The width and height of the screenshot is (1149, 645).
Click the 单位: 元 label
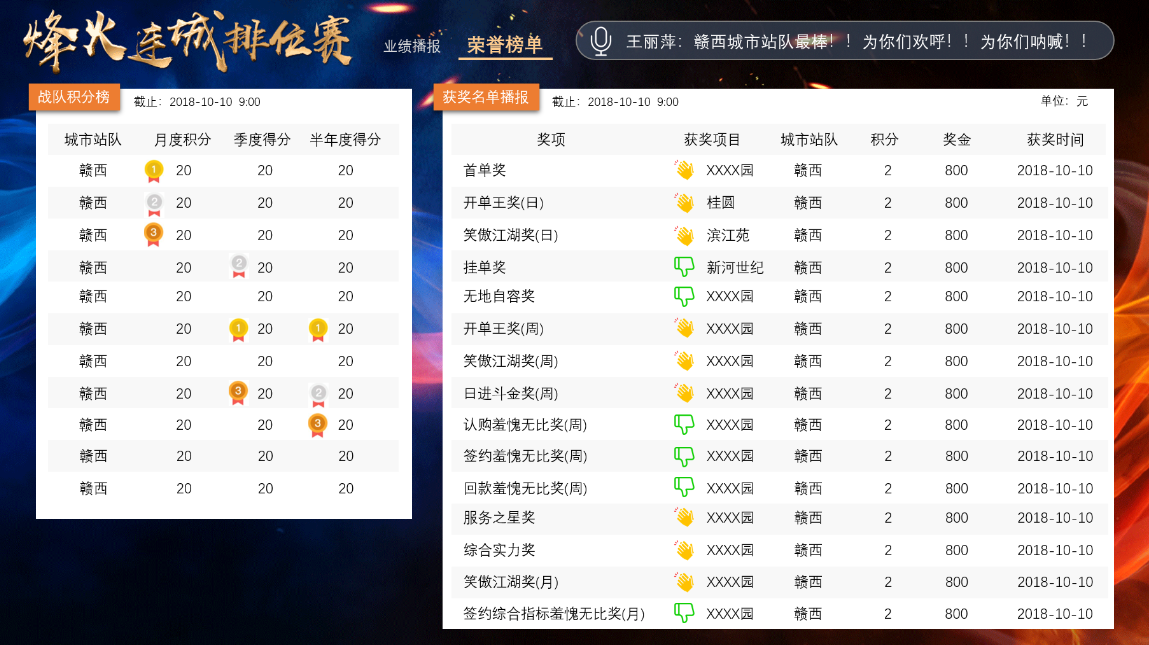(x=1064, y=101)
